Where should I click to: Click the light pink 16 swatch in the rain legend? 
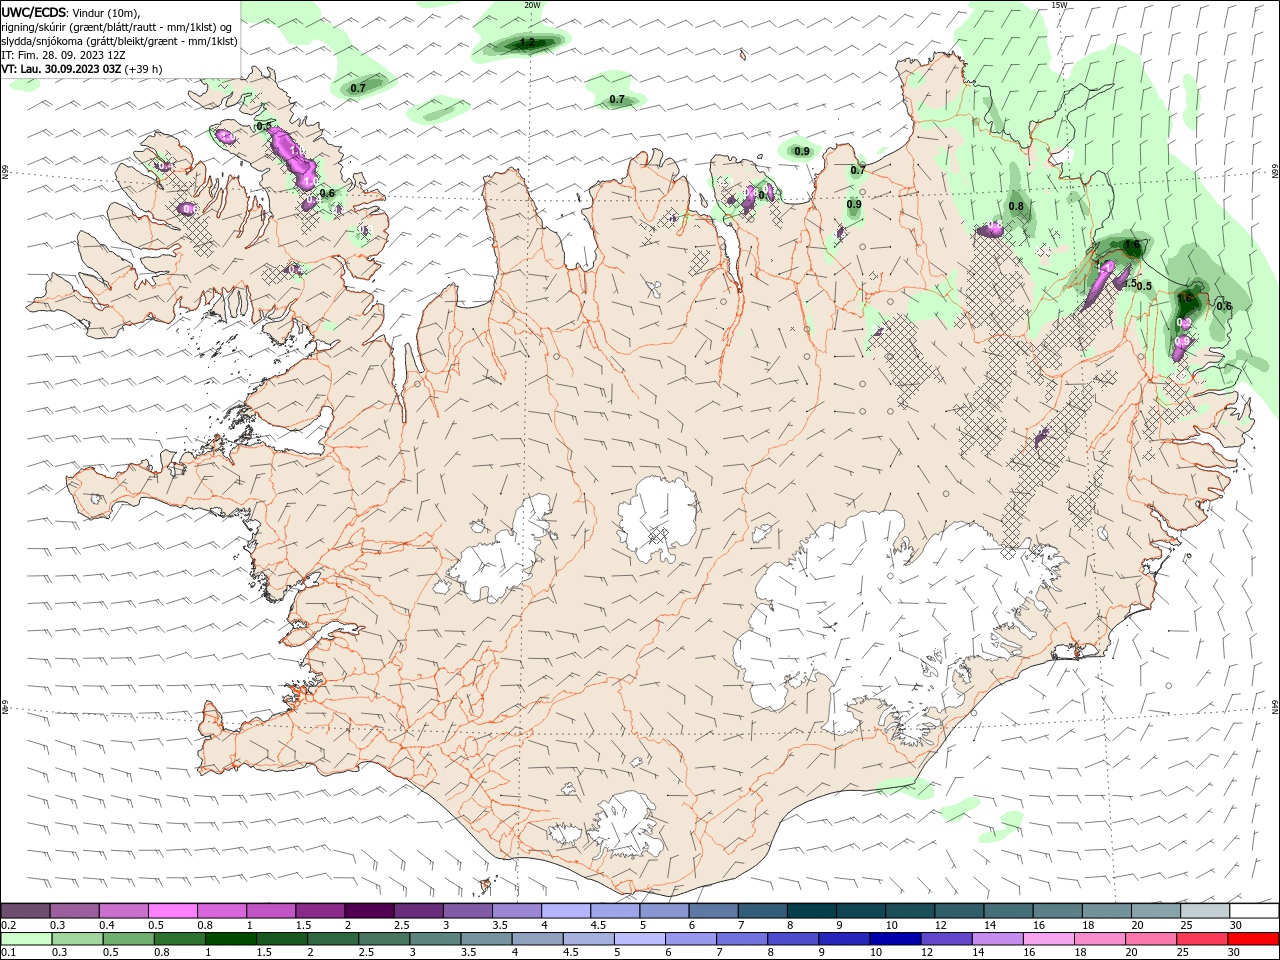pyautogui.click(x=1048, y=939)
